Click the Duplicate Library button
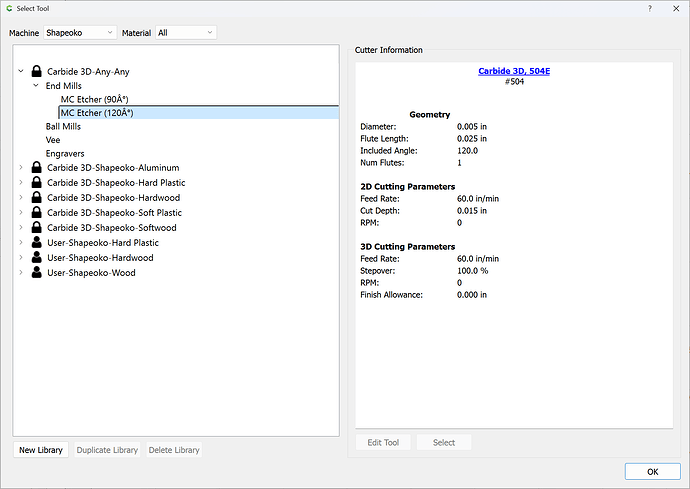 107,450
